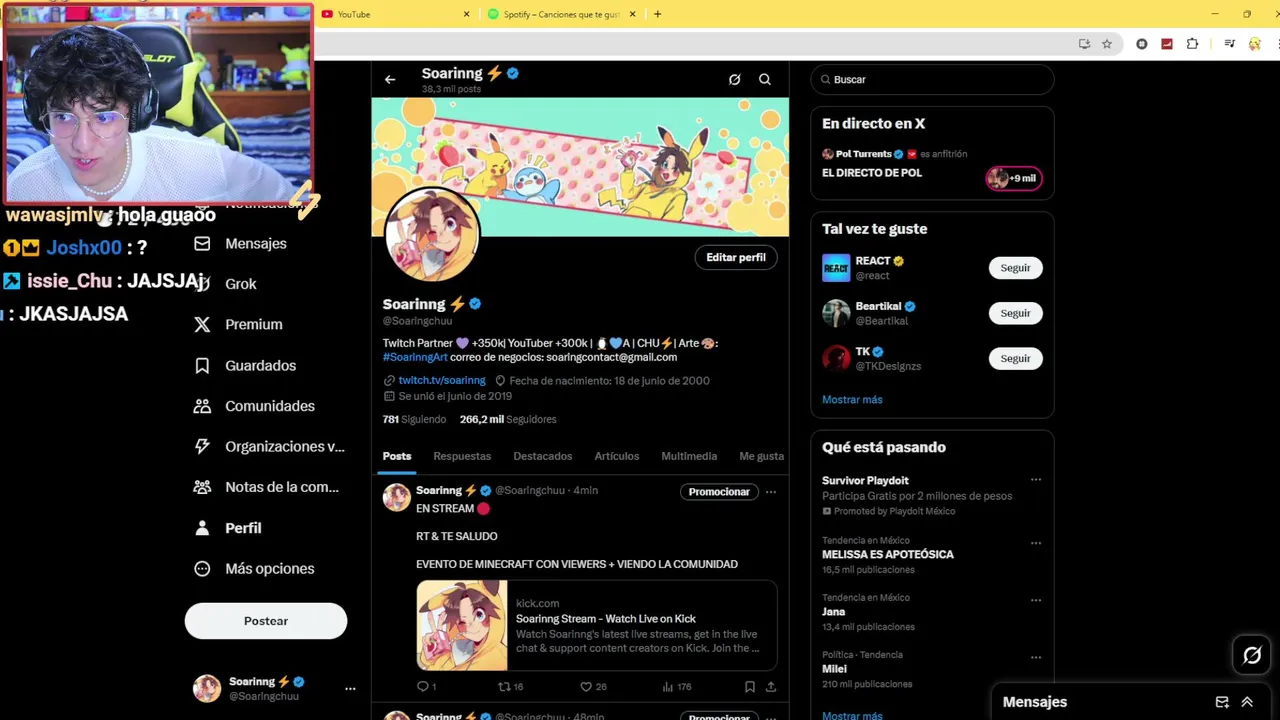Switch to the Artículos tab
1280x720 pixels.
pos(617,457)
